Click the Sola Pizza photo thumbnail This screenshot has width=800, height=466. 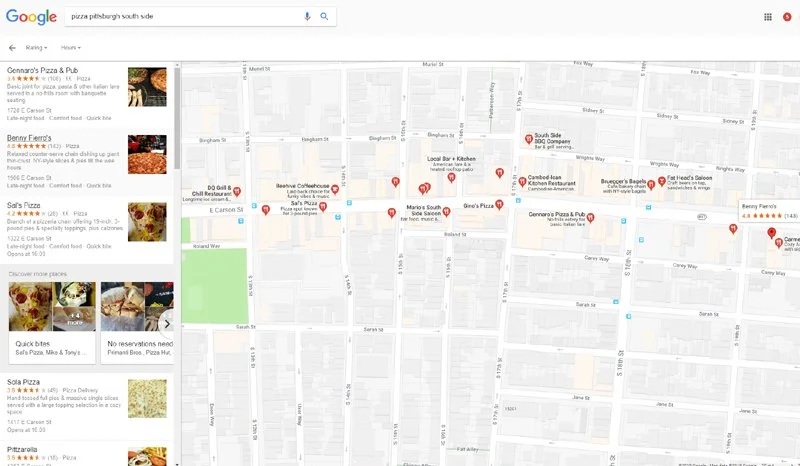[x=147, y=399]
